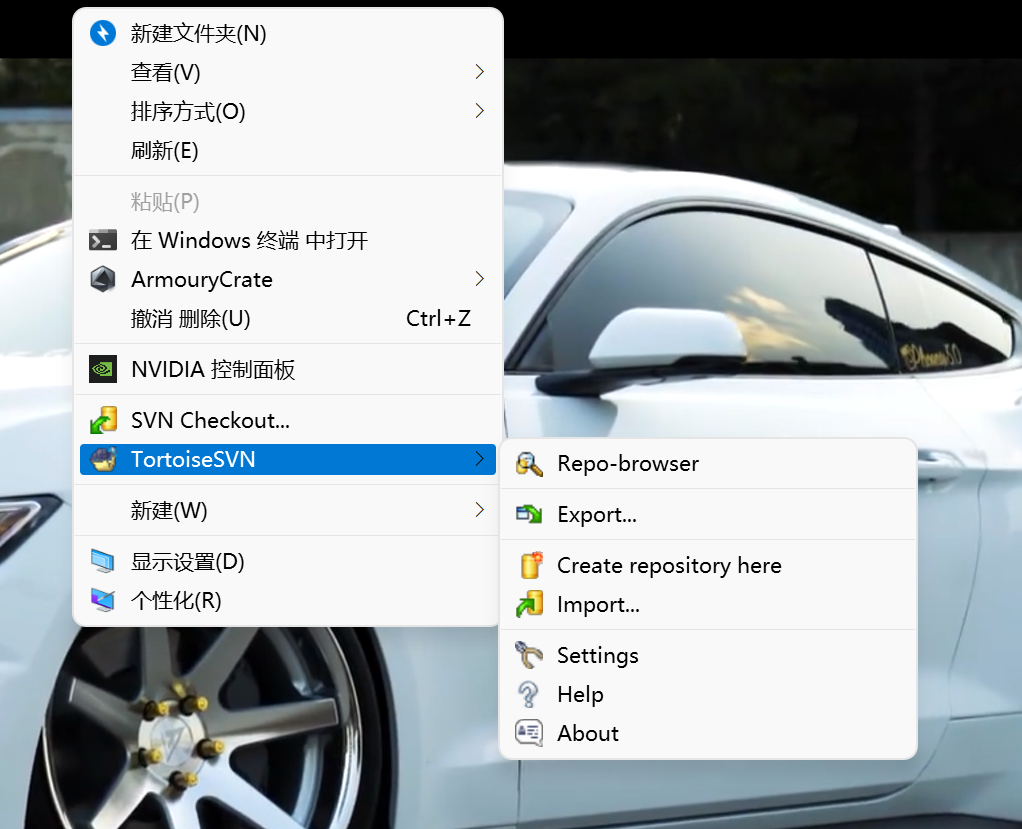
Task: Select the 粘贴(P) menu entry
Action: 288,201
